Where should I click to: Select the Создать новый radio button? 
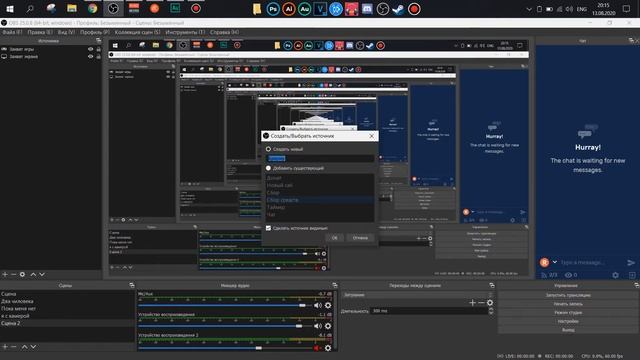point(268,149)
